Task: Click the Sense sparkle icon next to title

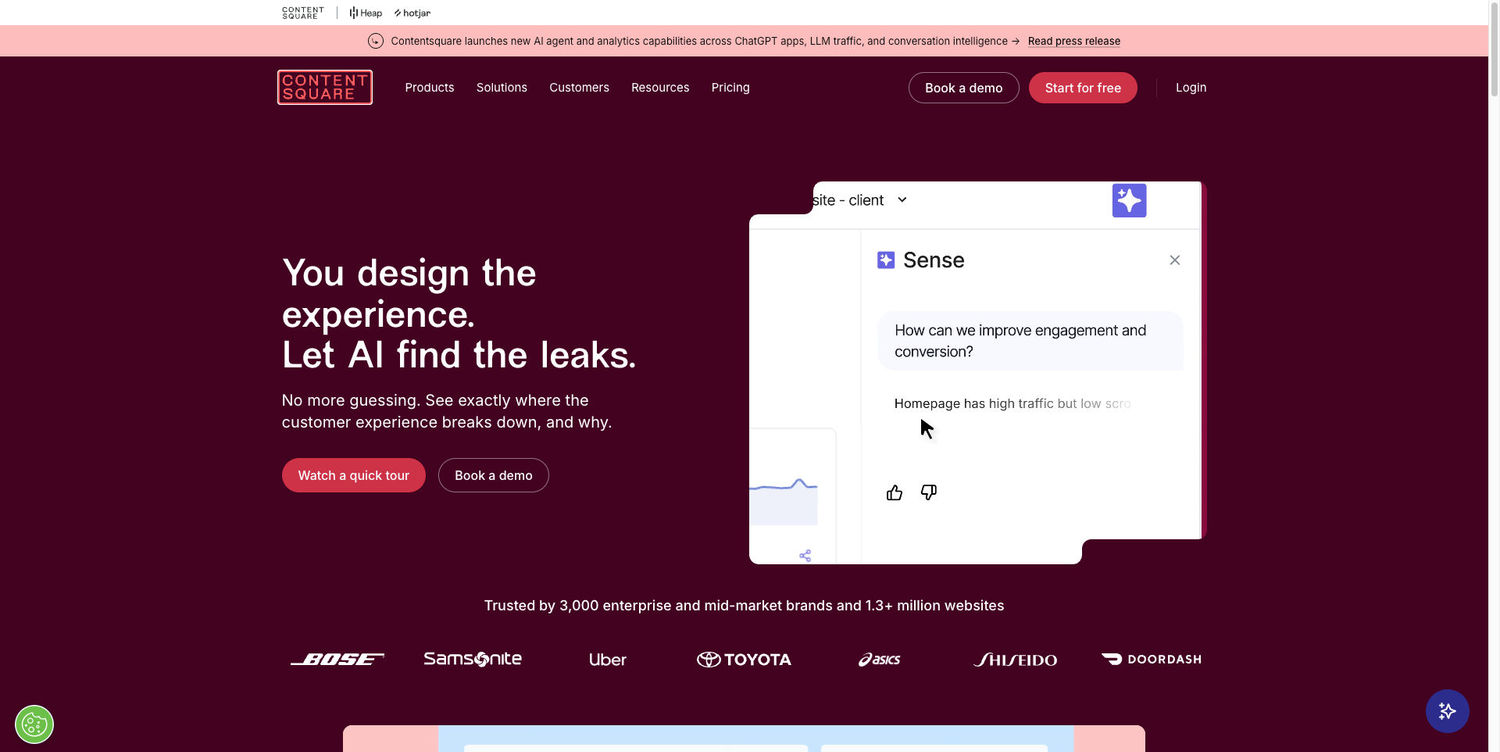Action: pyautogui.click(x=886, y=260)
